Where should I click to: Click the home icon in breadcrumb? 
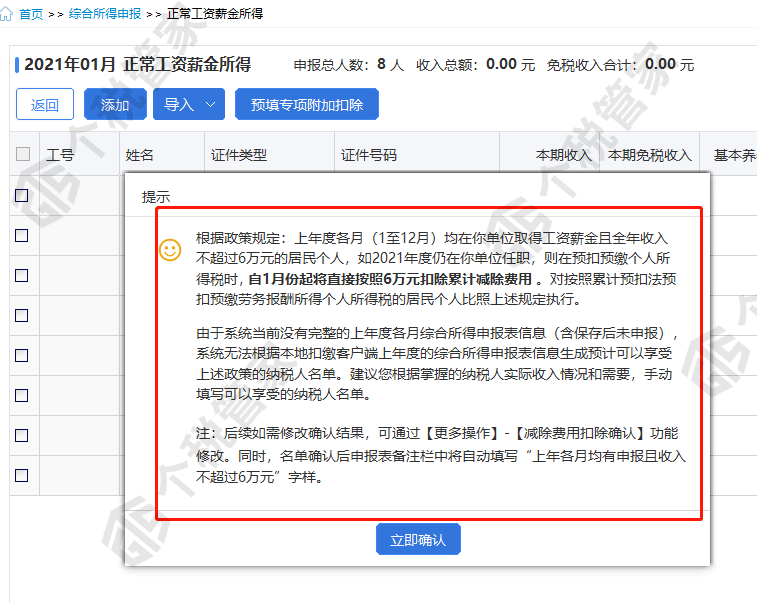(6, 14)
